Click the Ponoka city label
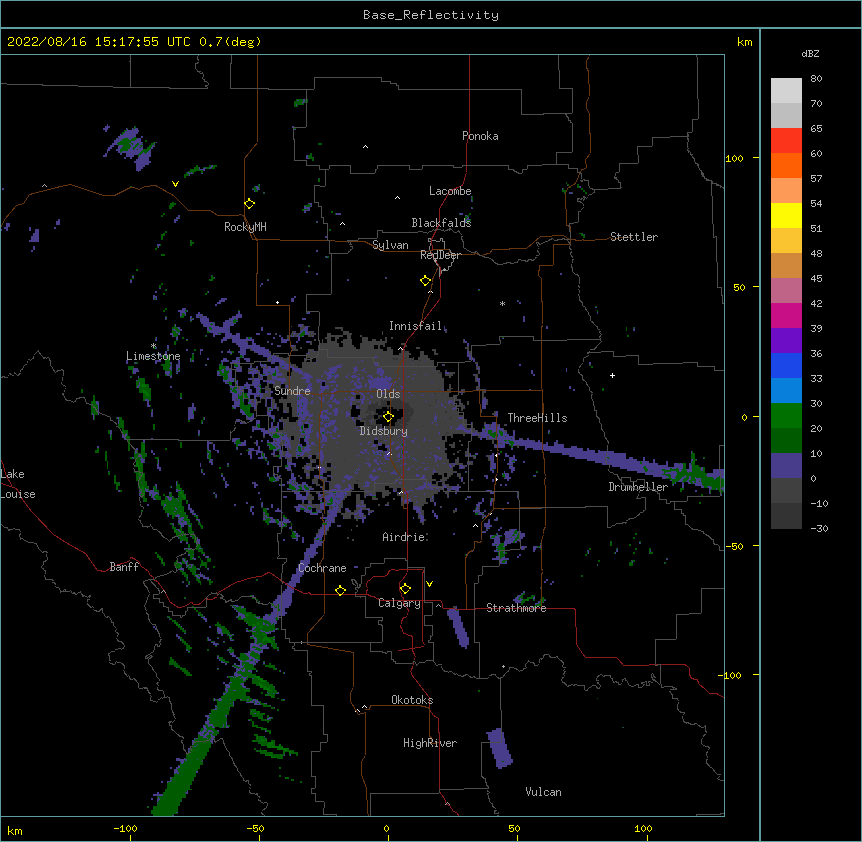The width and height of the screenshot is (862, 842). [480, 136]
